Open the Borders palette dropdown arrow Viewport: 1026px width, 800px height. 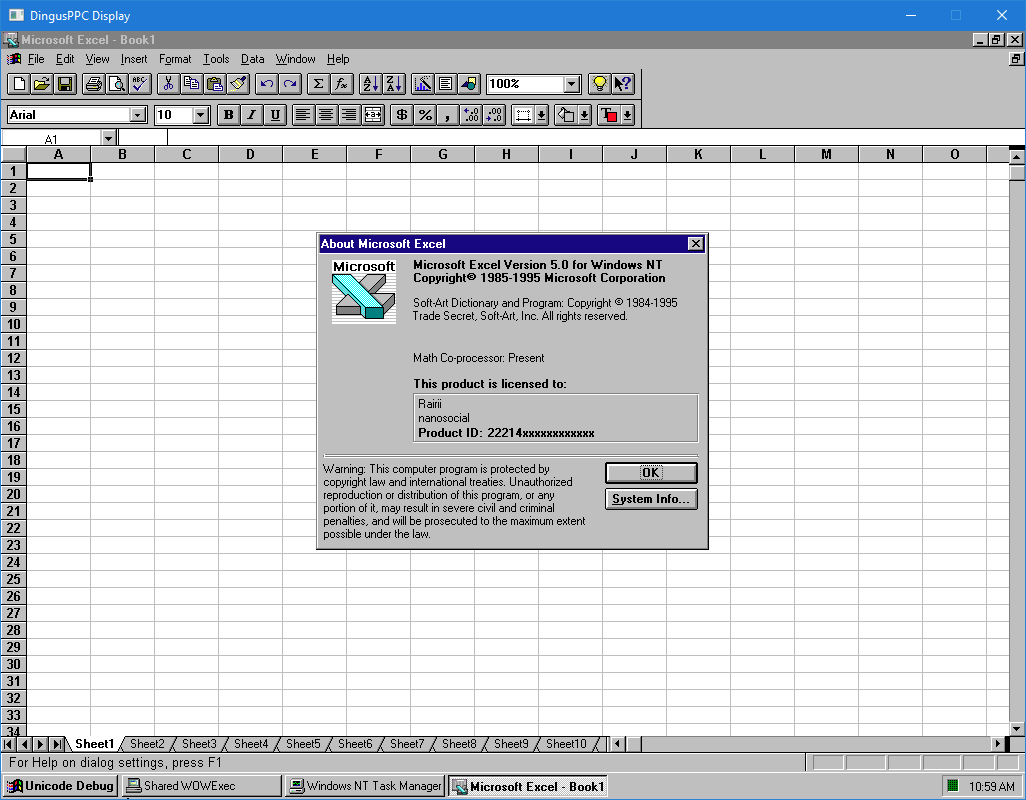(x=541, y=115)
